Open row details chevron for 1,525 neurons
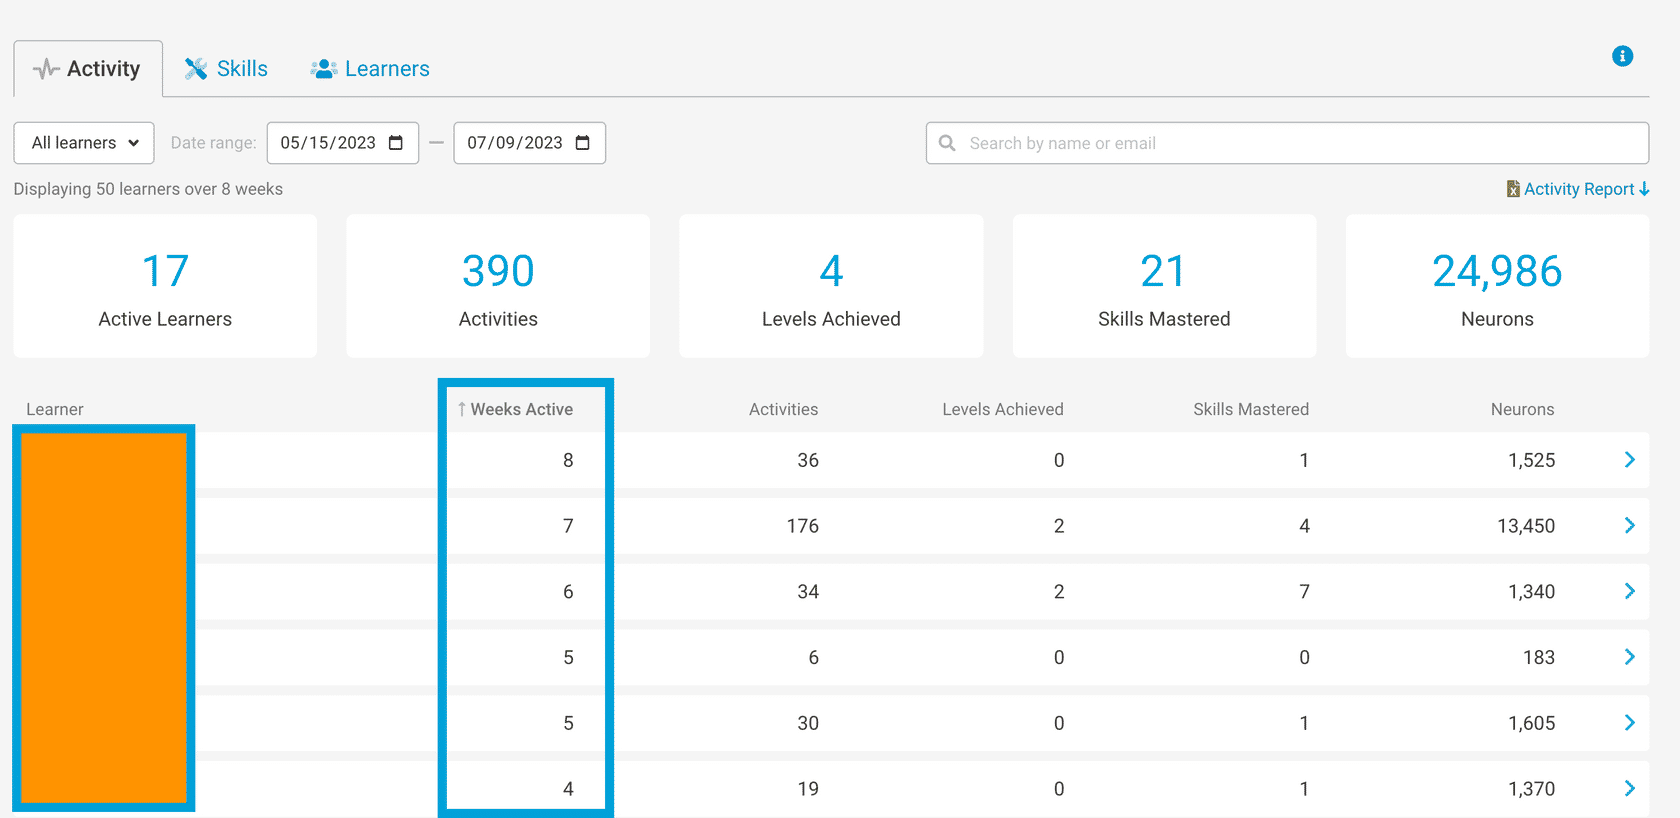The height and width of the screenshot is (818, 1680). point(1629,460)
